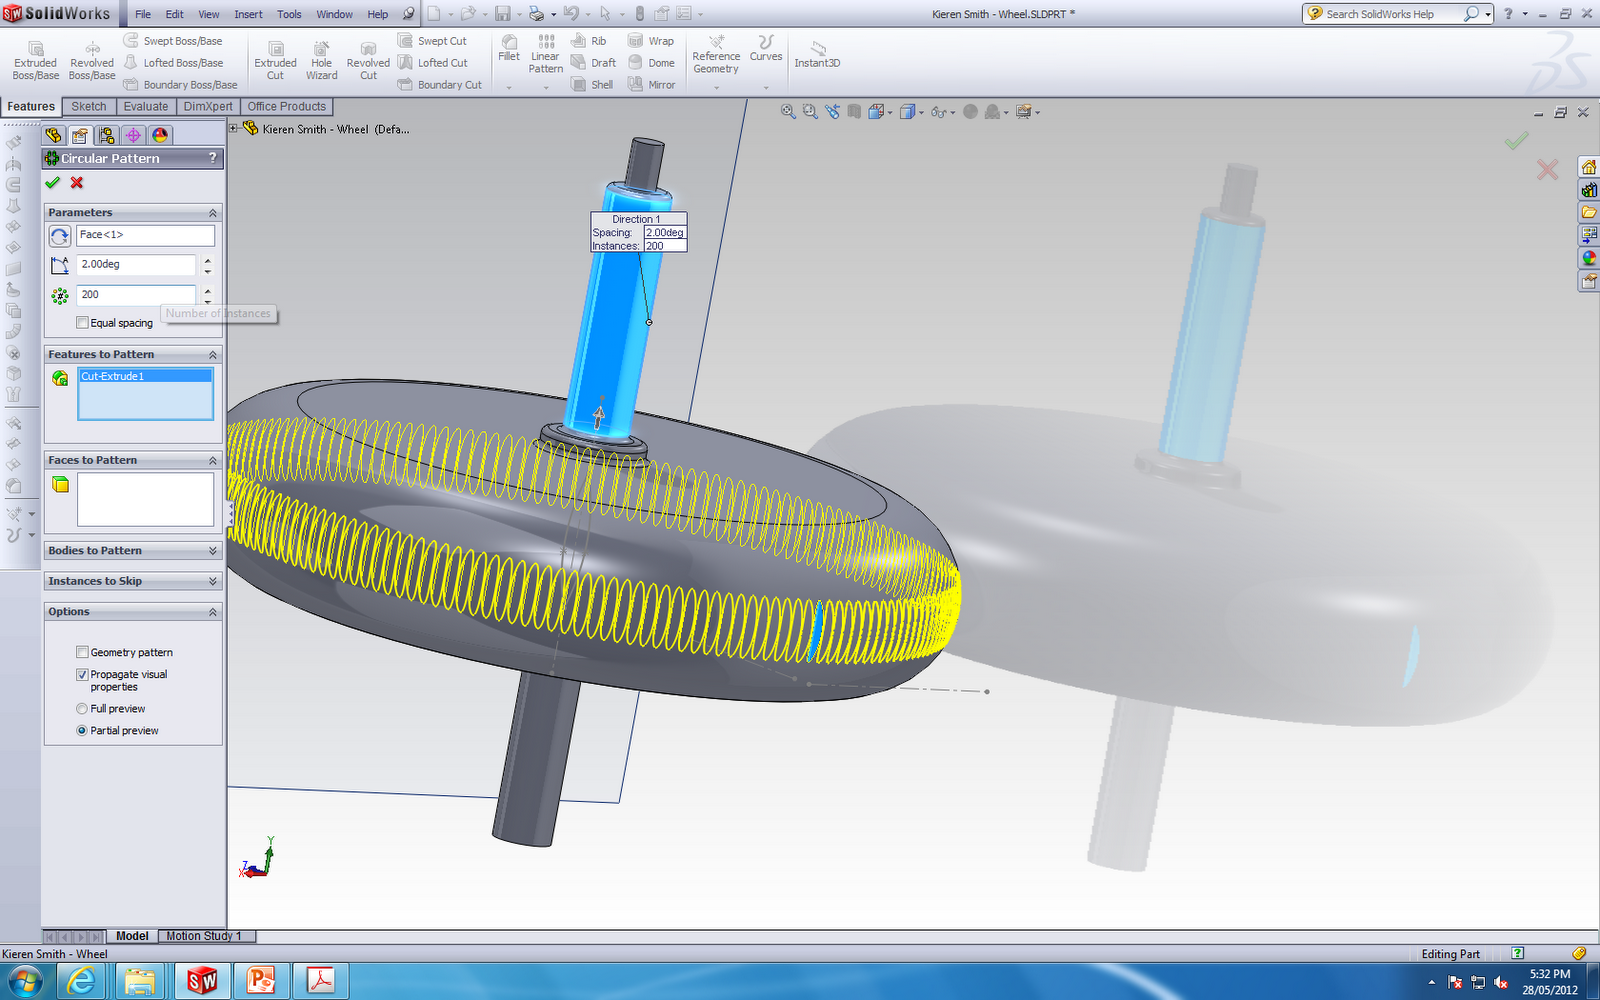Click Zoom to Fit in view toolbar

click(788, 112)
